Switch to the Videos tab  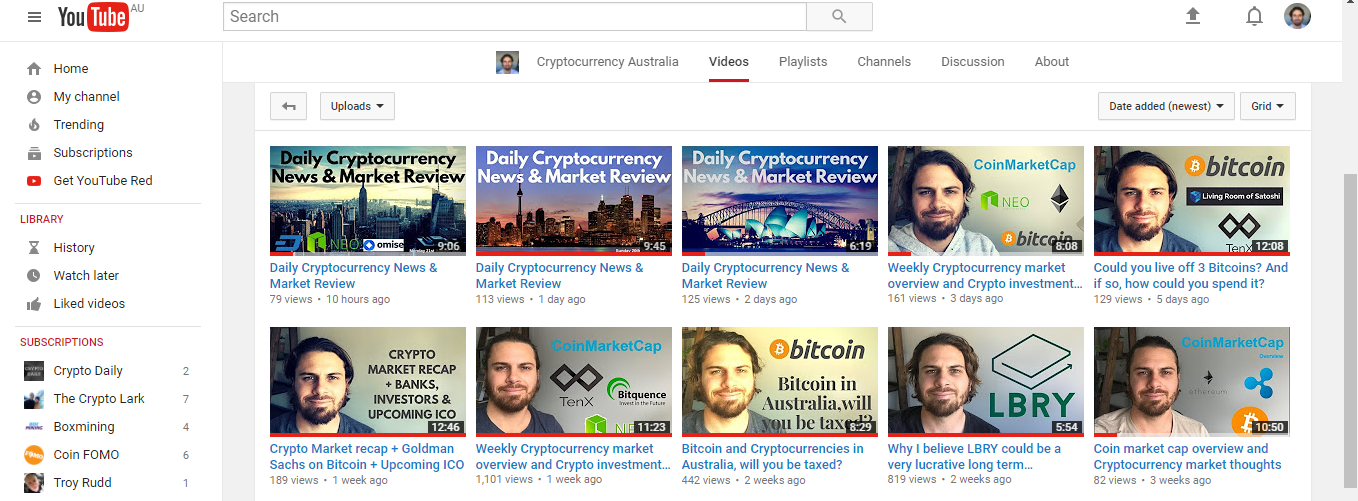pos(729,62)
